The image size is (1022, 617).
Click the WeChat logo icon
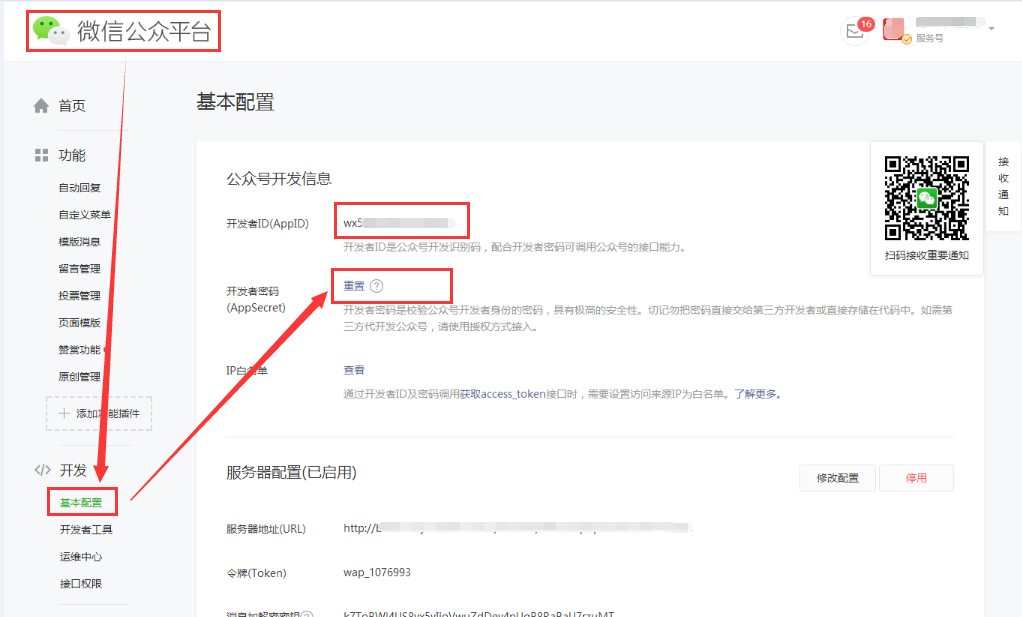coord(51,31)
